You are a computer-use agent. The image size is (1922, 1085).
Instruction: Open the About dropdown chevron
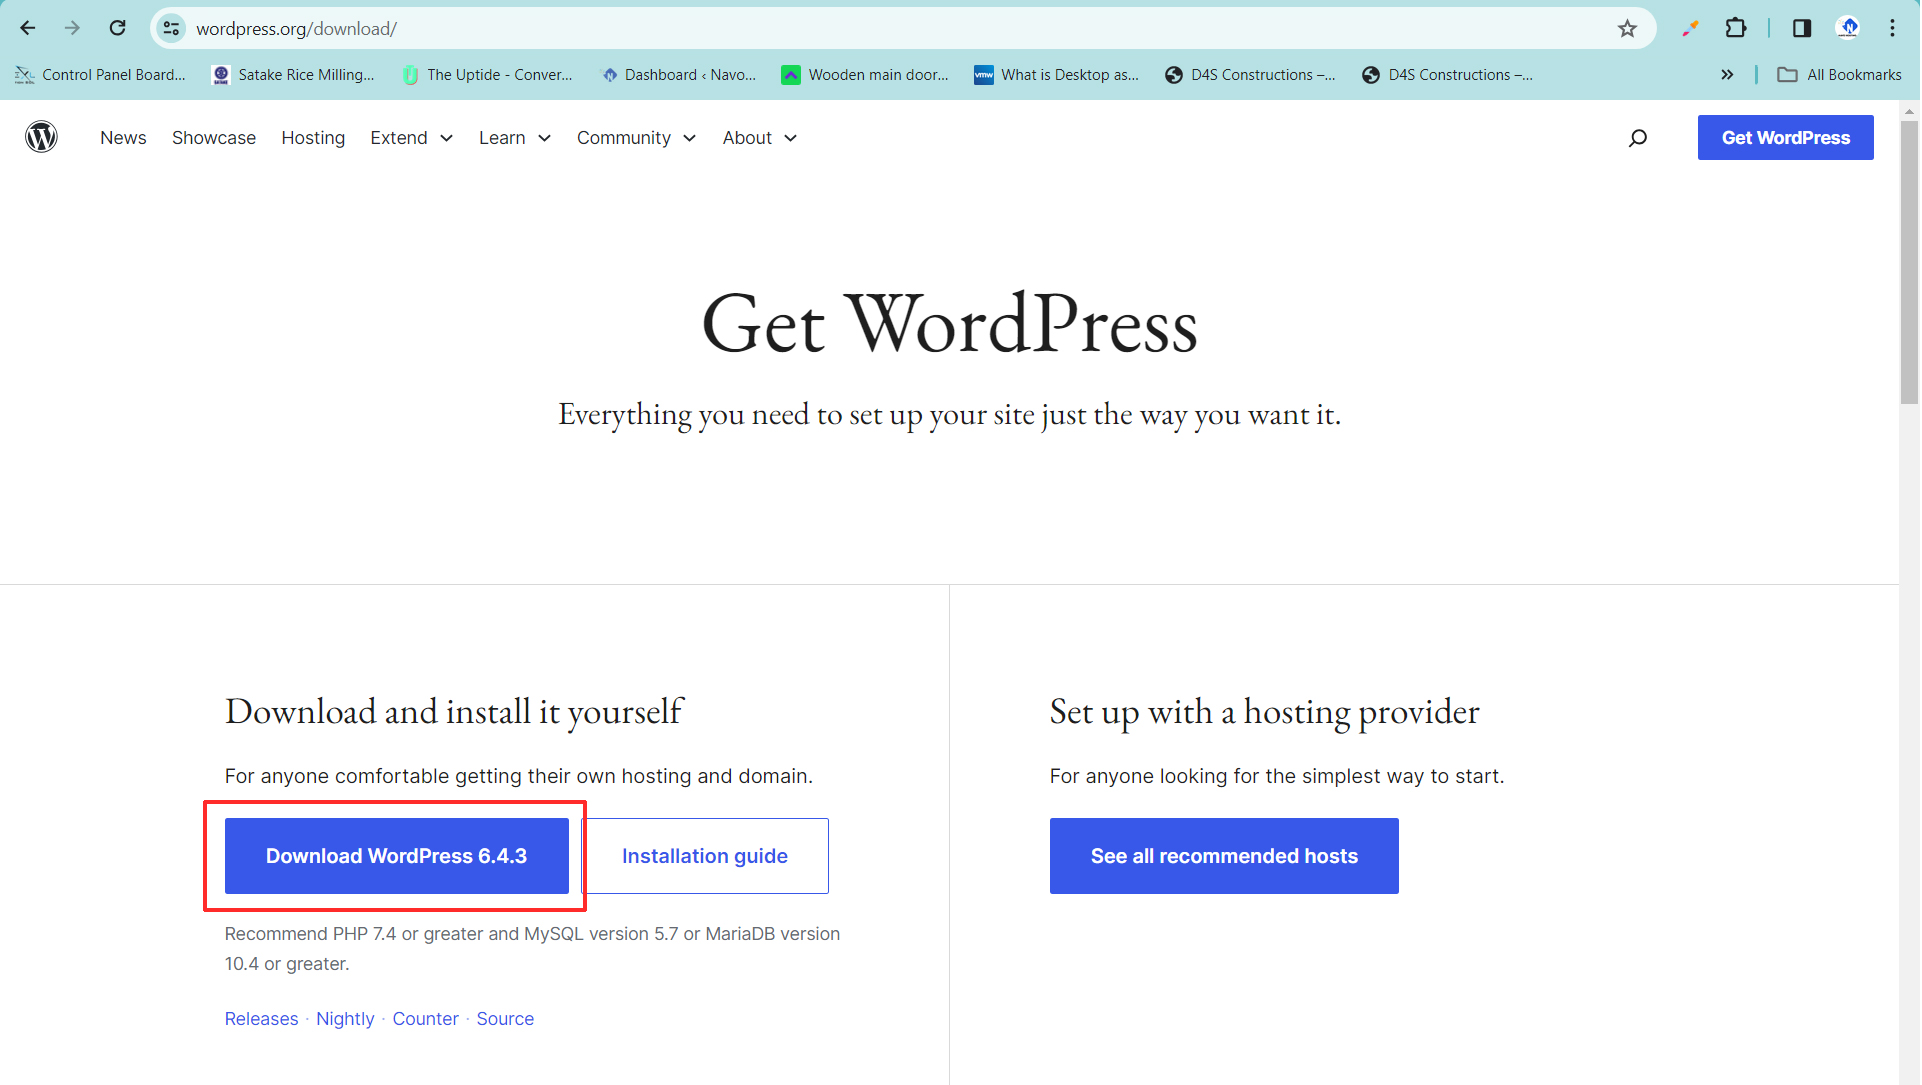(791, 138)
